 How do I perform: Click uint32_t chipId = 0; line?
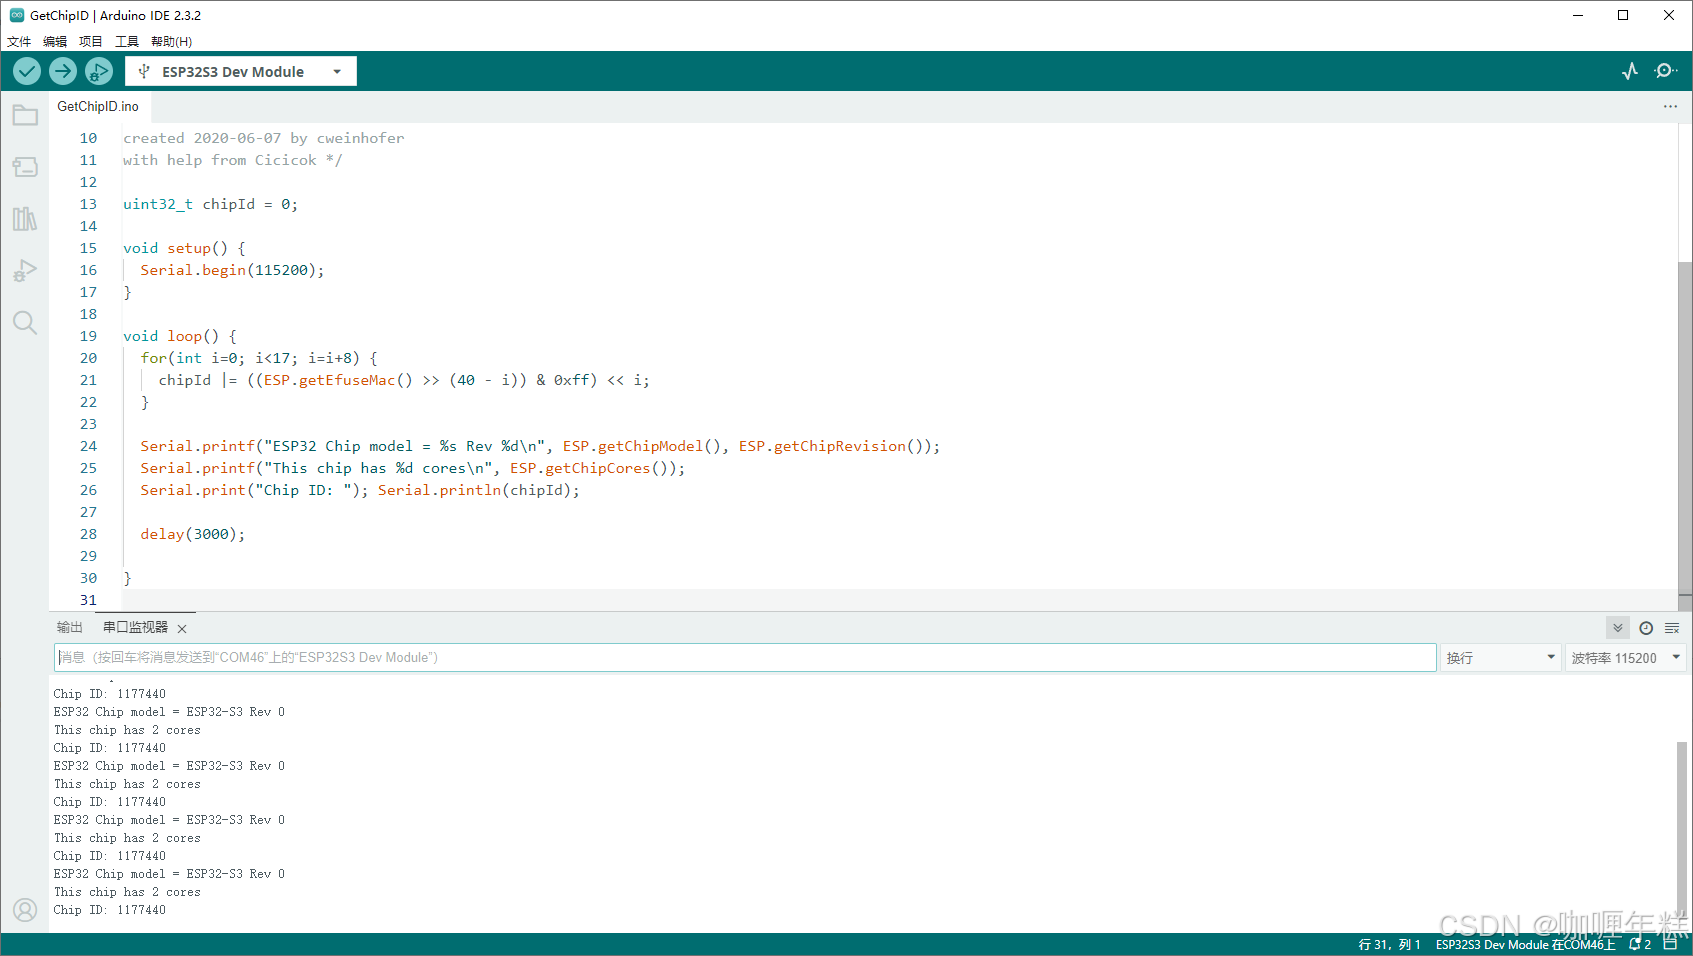pos(210,204)
